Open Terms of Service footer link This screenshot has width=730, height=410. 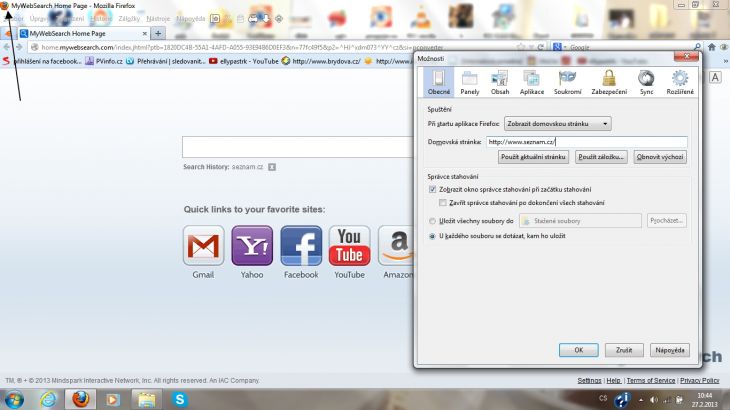tap(650, 381)
